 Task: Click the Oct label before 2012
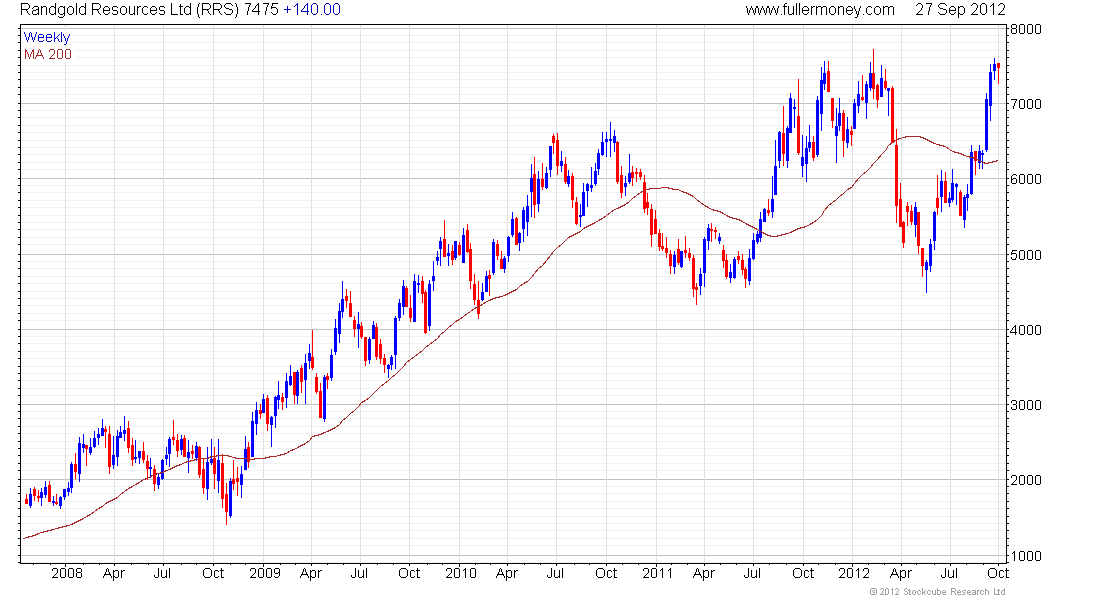coord(803,573)
